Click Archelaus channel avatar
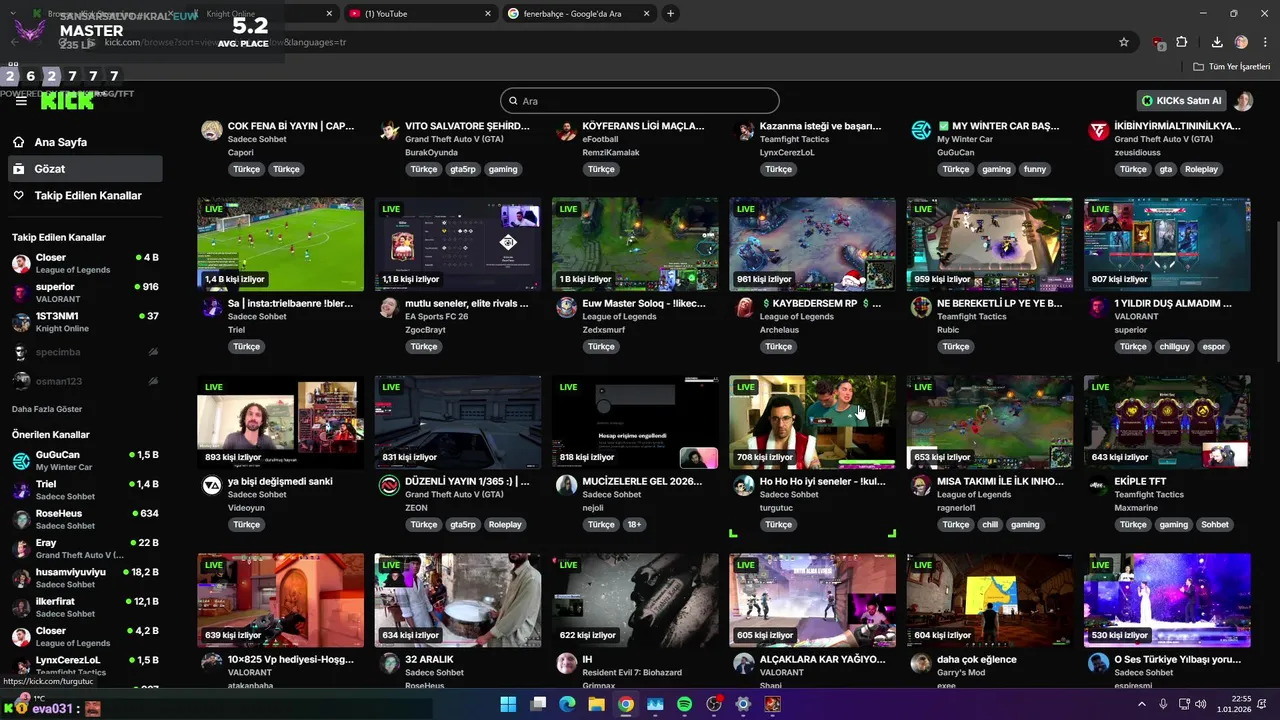This screenshot has height=720, width=1280. [x=744, y=308]
